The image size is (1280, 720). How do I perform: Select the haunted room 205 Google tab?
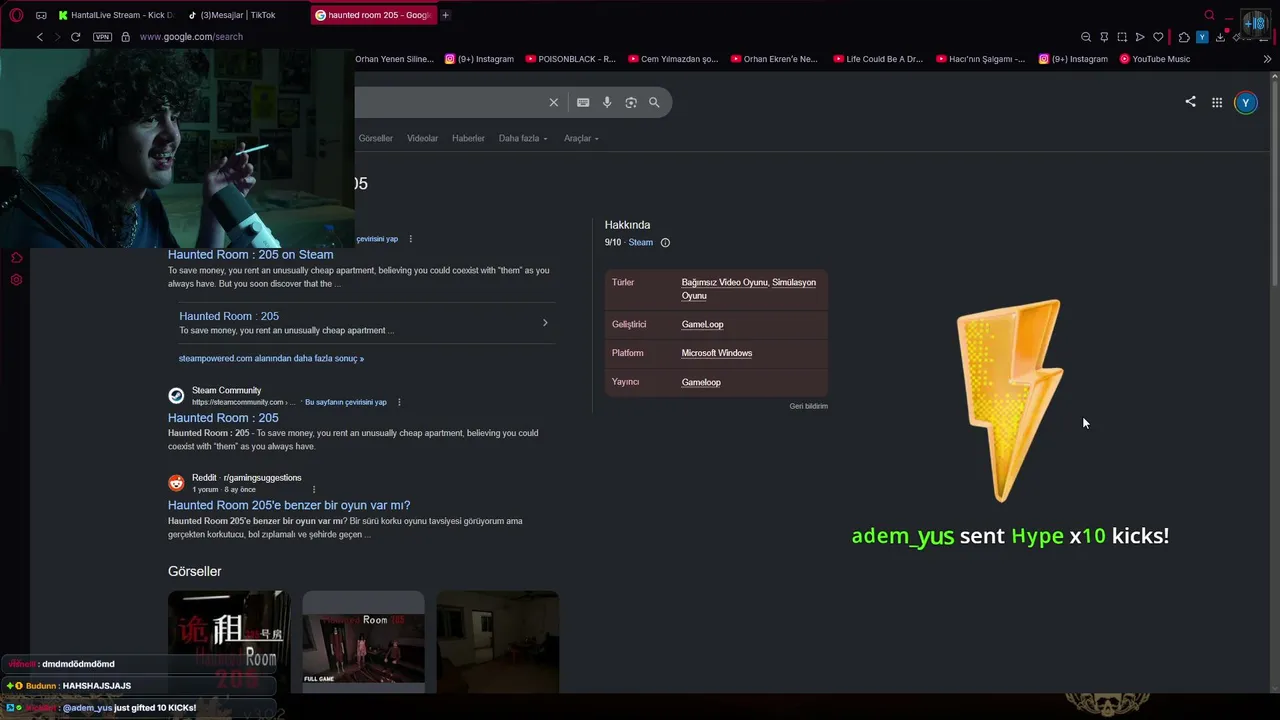[373, 15]
